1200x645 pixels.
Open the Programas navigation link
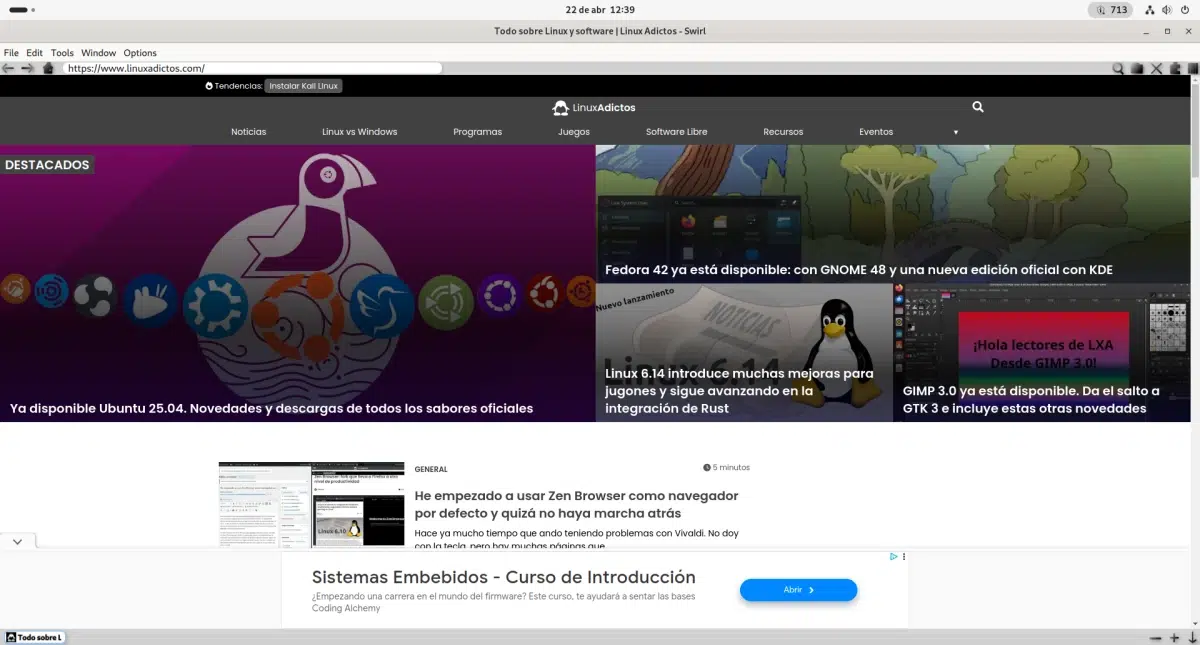(x=477, y=132)
